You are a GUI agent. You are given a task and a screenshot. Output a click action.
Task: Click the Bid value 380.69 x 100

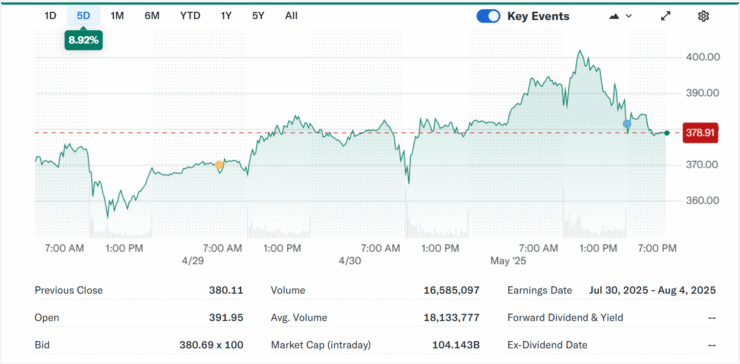(211, 345)
